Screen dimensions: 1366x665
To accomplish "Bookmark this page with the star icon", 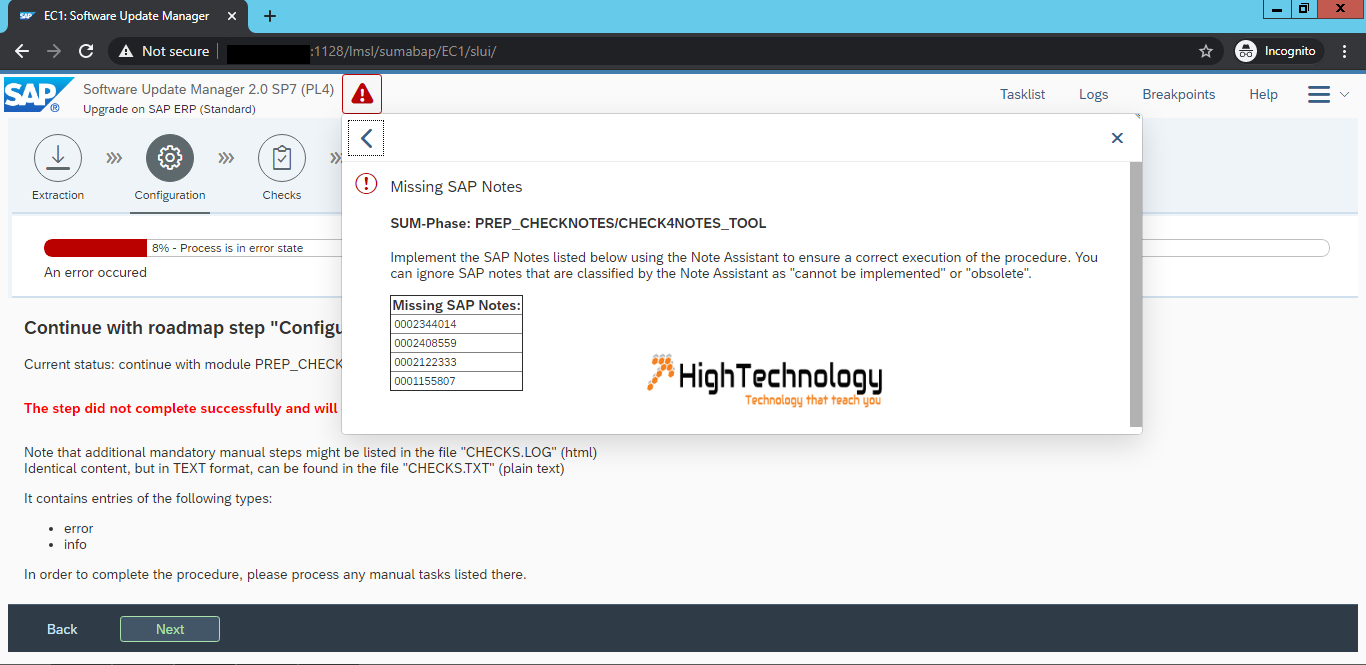I will point(1206,51).
